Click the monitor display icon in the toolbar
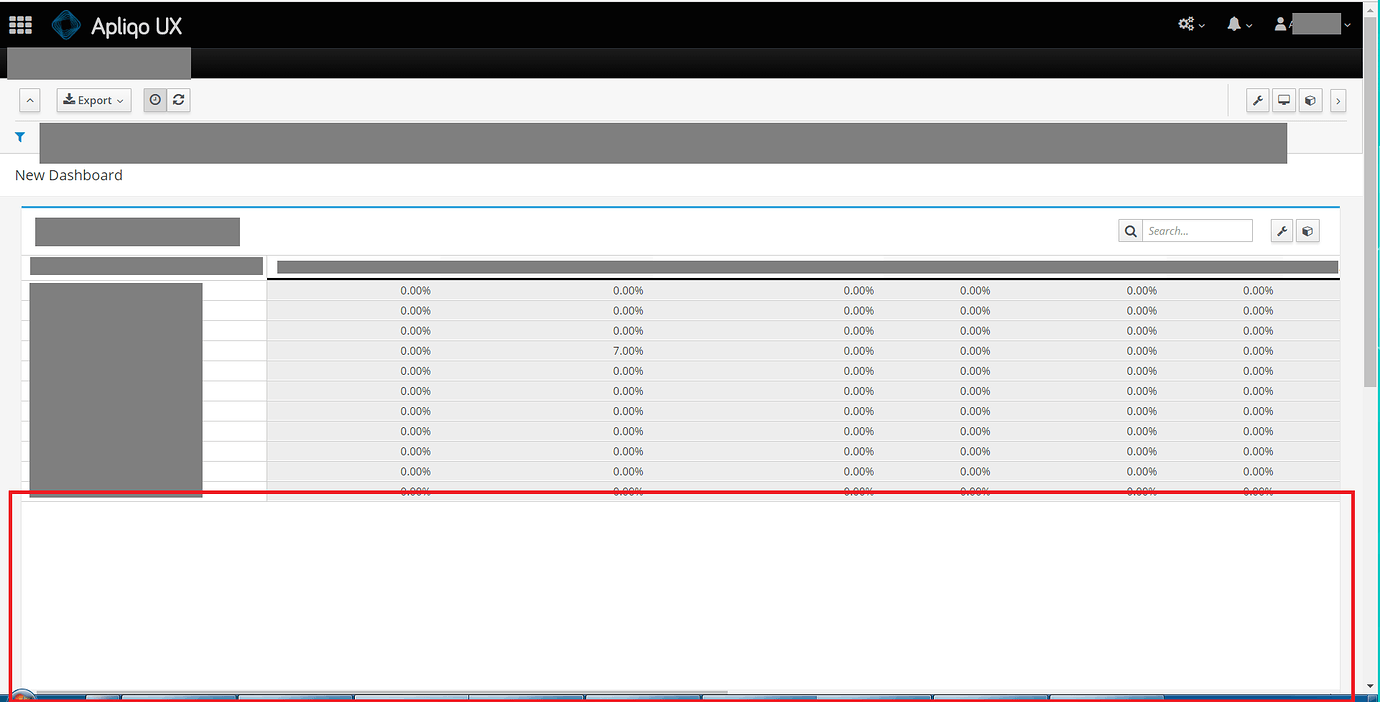 pos(1284,100)
